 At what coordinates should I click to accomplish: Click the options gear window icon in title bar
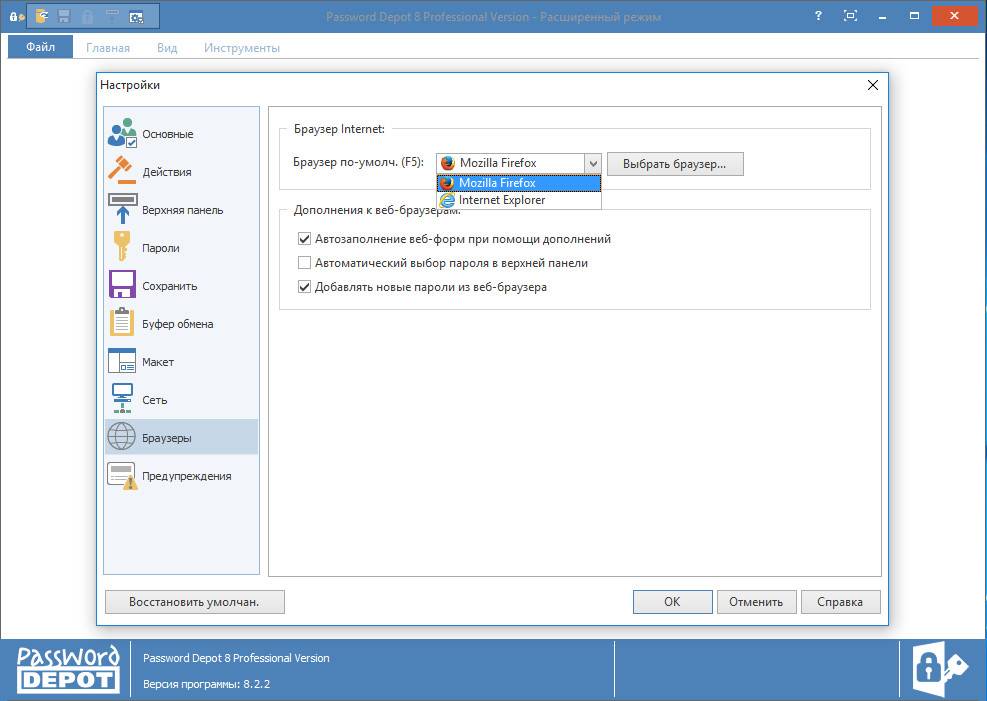(136, 17)
